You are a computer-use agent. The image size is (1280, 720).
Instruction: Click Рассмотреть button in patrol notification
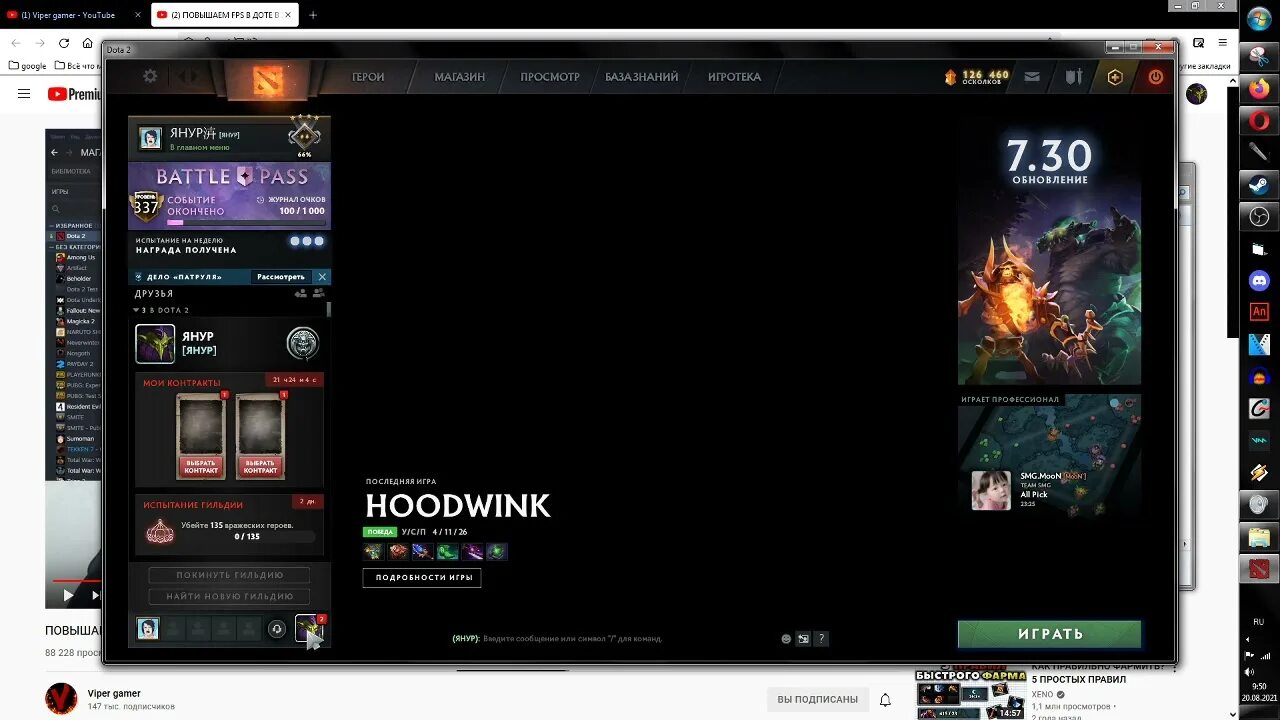click(x=281, y=277)
